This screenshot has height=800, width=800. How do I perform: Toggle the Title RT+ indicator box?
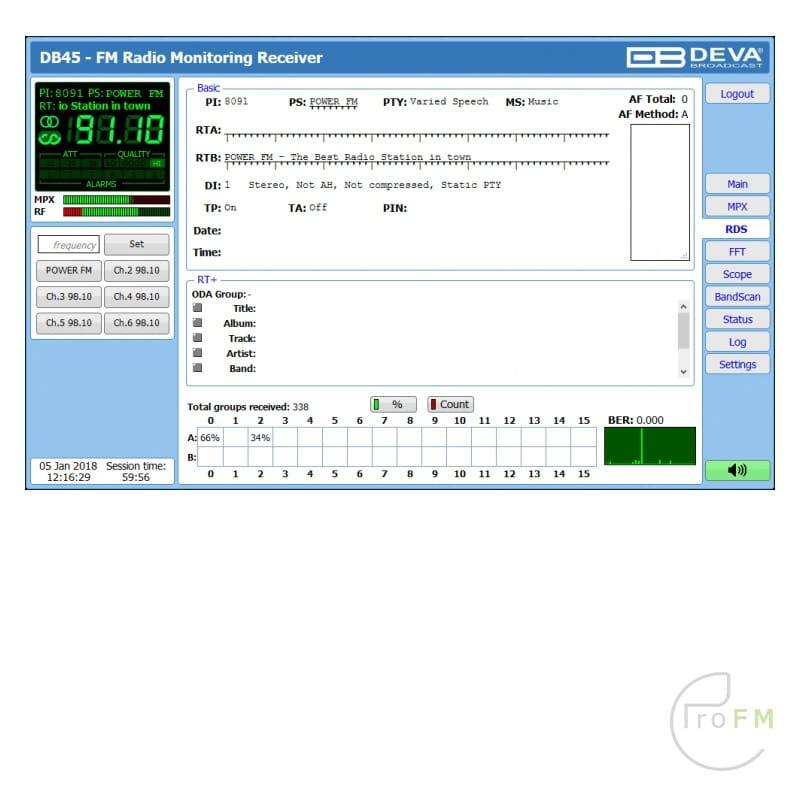tap(198, 308)
